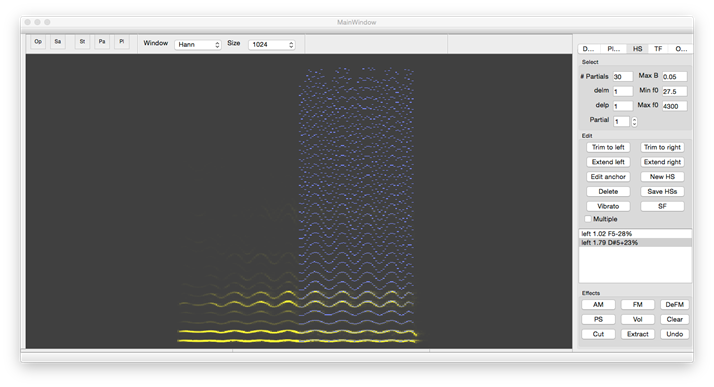Click the Extract effect button

point(638,334)
